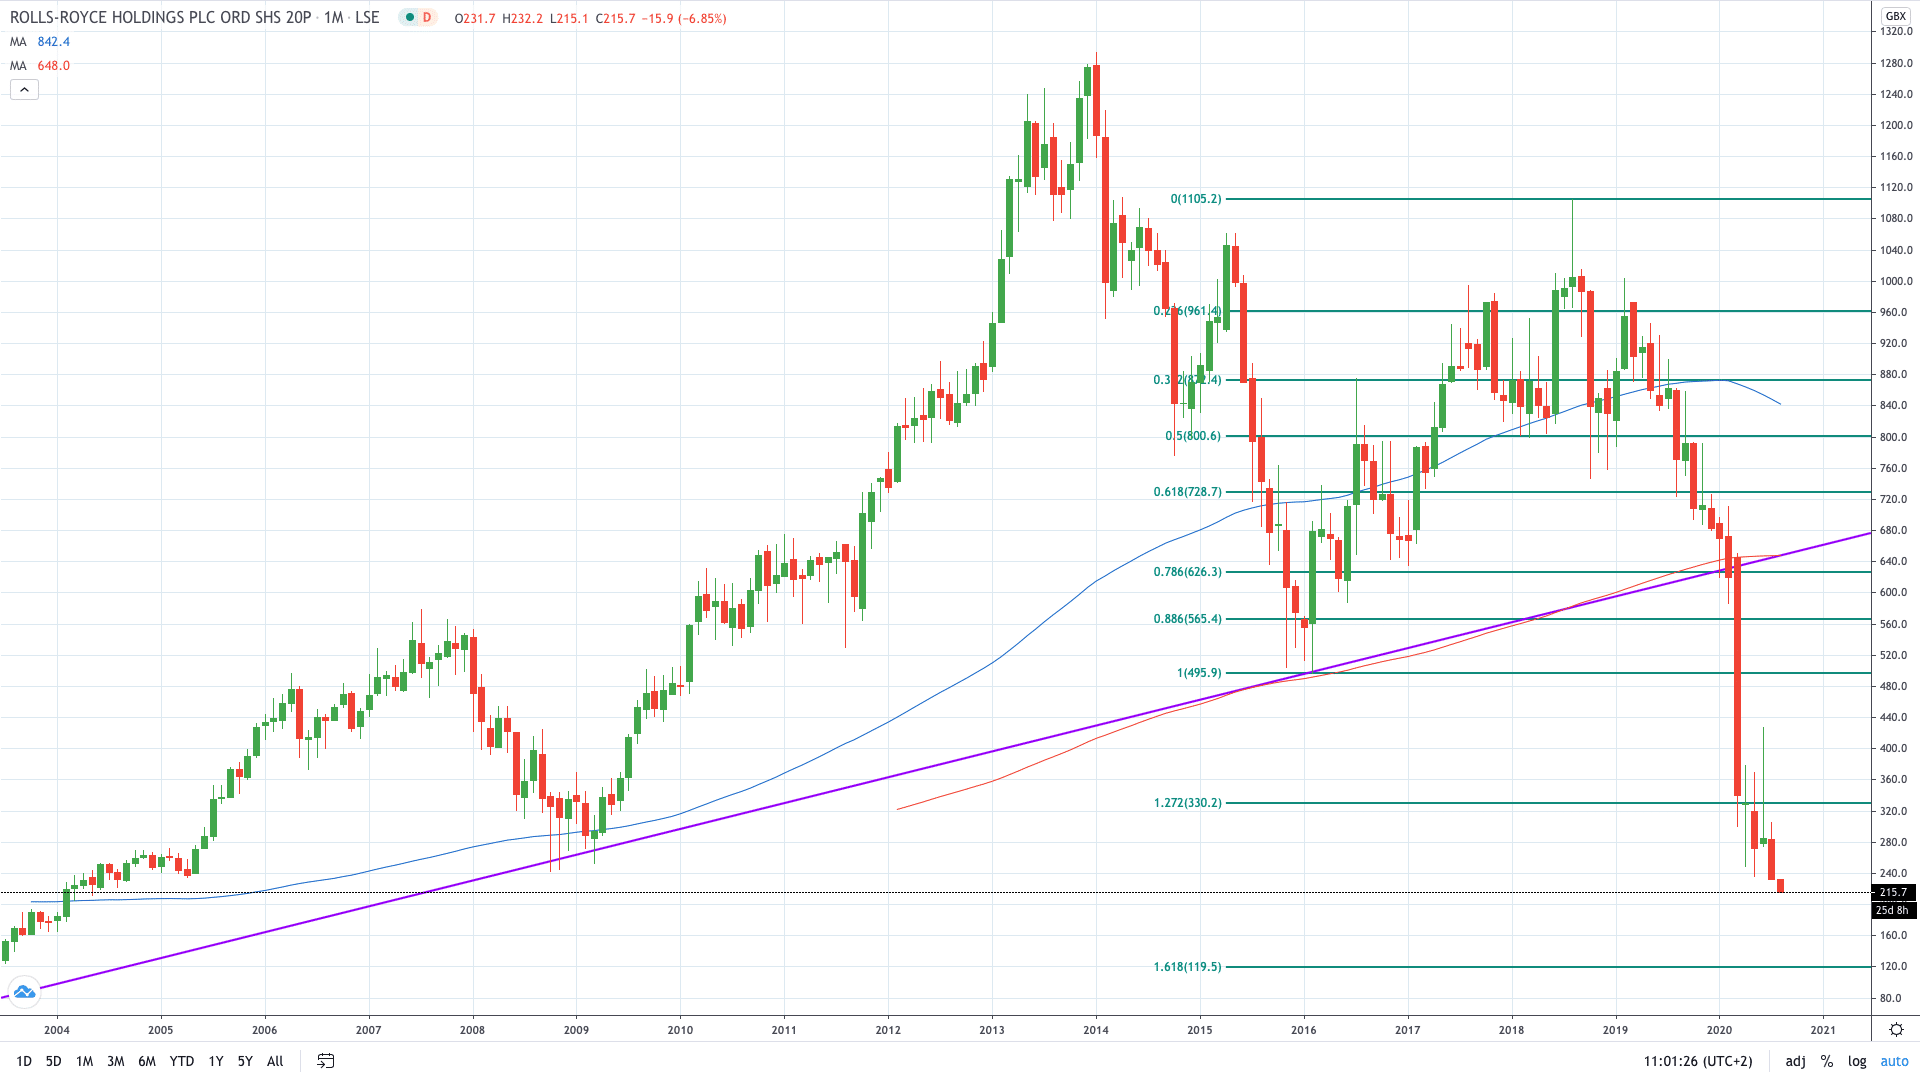Screen dimensions: 1920x1080
Task: Click the 2009 year label on time axis
Action: [576, 1030]
